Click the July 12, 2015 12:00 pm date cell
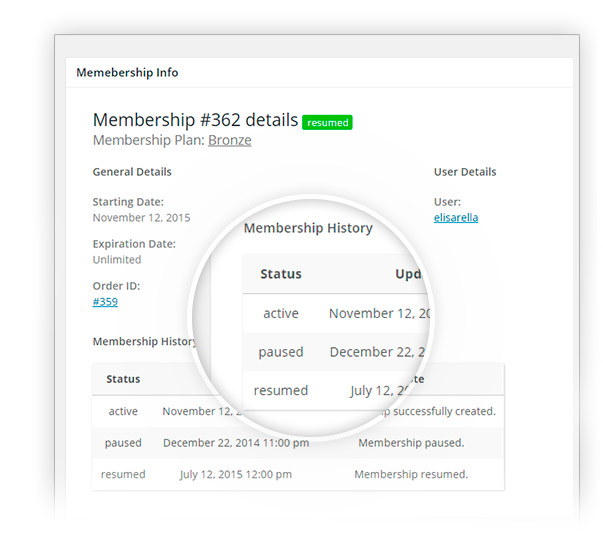 236,474
